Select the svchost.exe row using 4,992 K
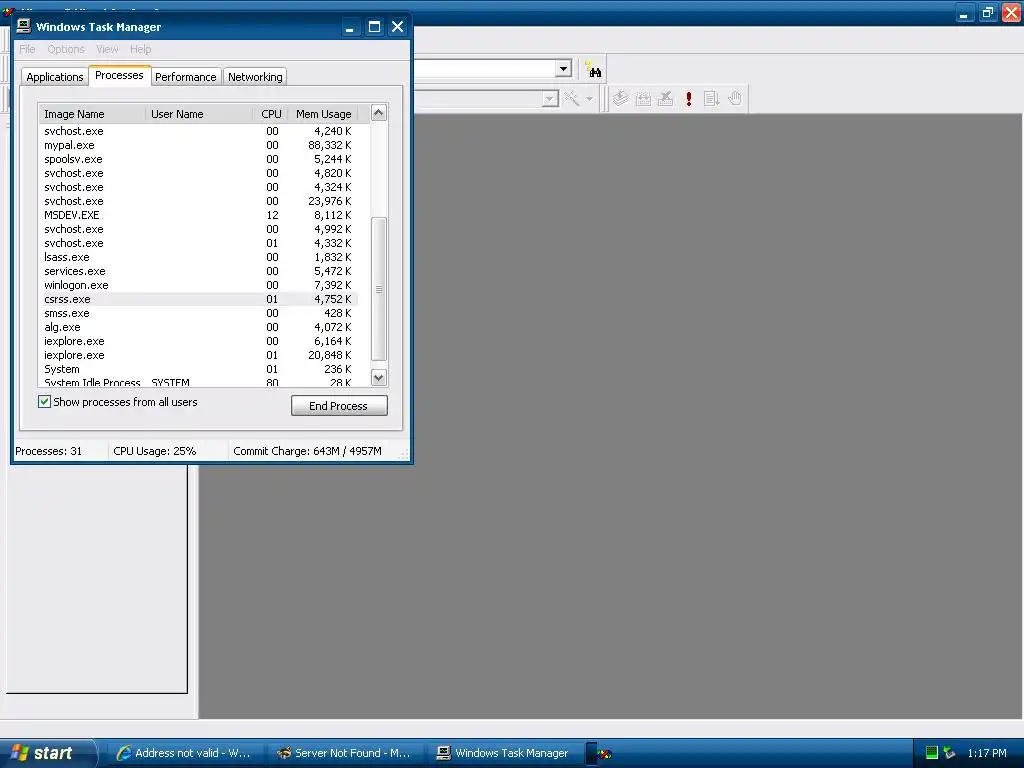Screen dimensions: 1024x768 pos(198,229)
